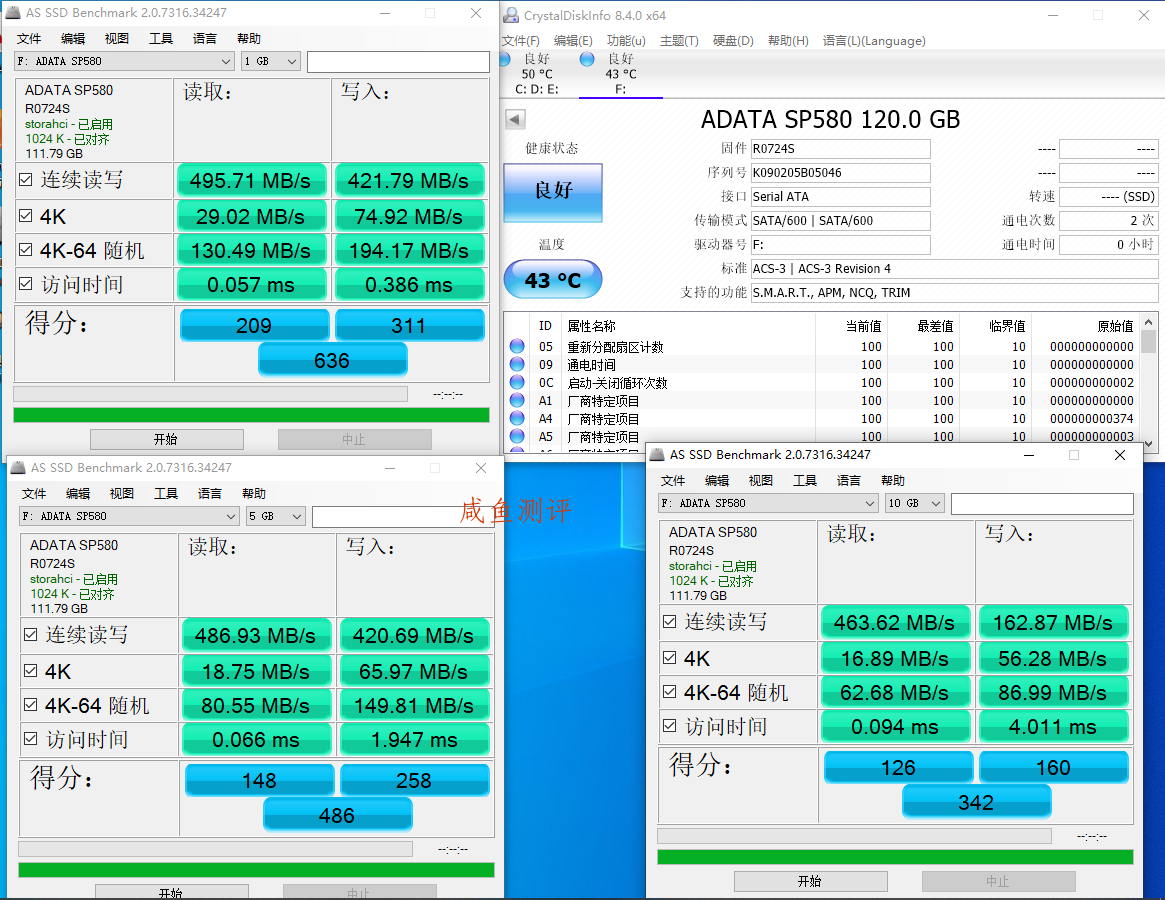This screenshot has height=900, width=1165.
Task: Click the blue status circle for attribute A5
Action: click(517, 436)
